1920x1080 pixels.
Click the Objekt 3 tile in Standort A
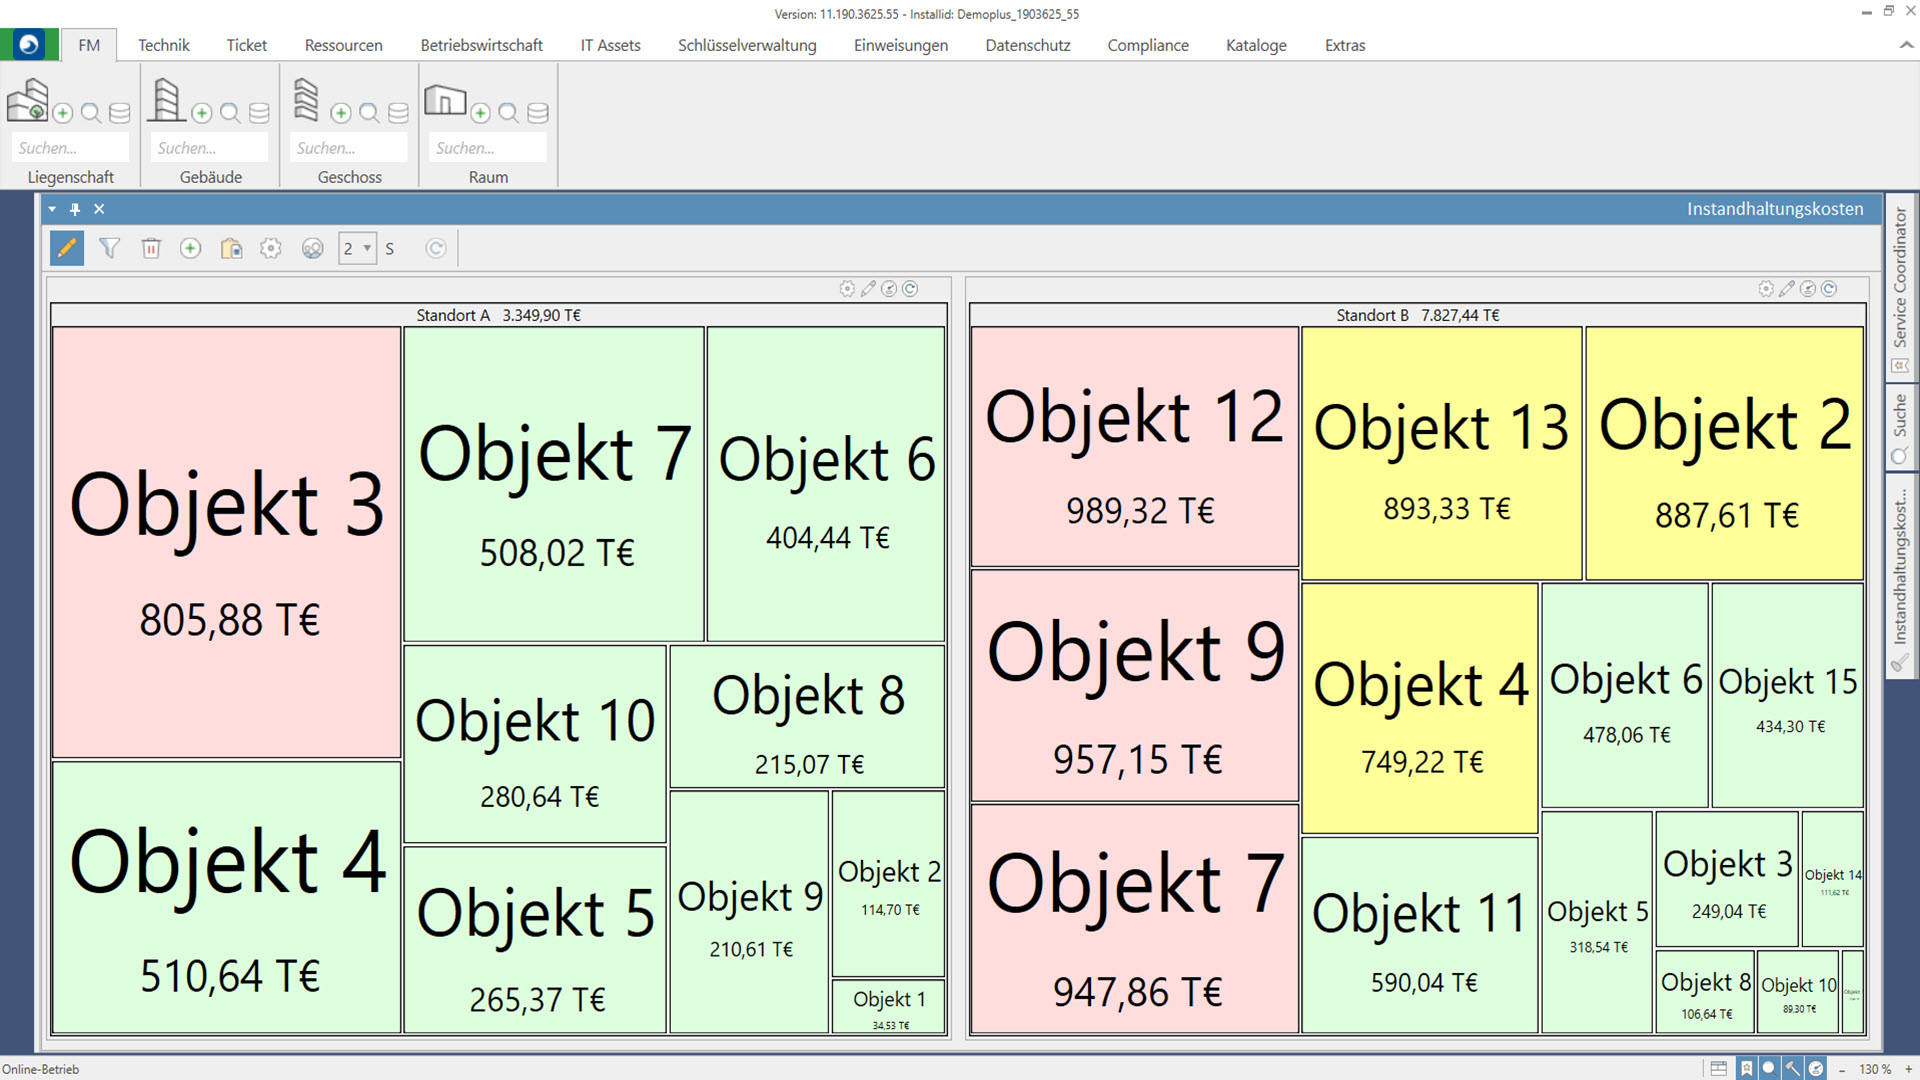click(x=227, y=543)
